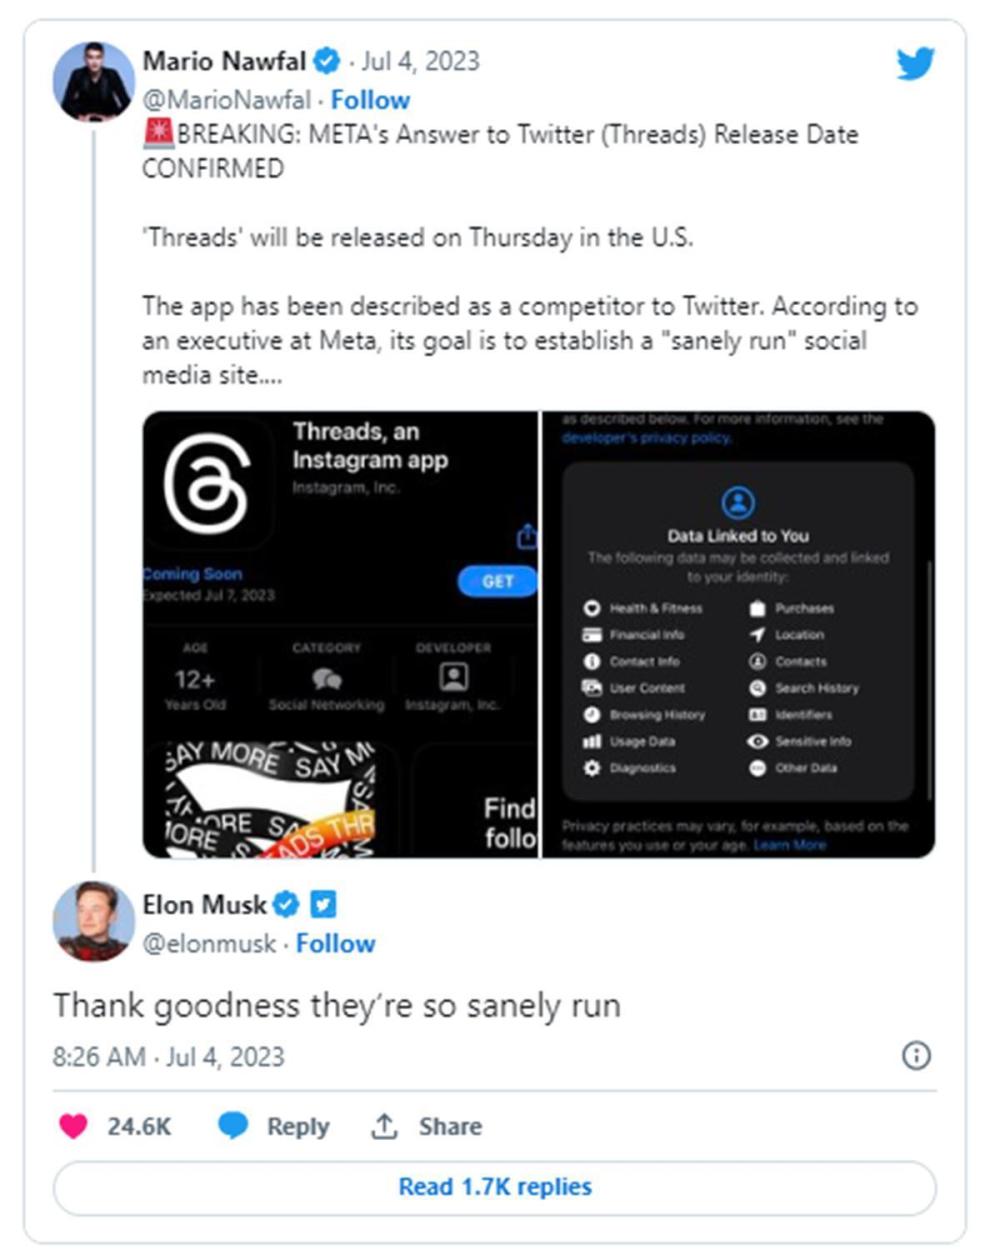Open the Reply action via the speech bubble icon
1000x1260 pixels.
[235, 1125]
